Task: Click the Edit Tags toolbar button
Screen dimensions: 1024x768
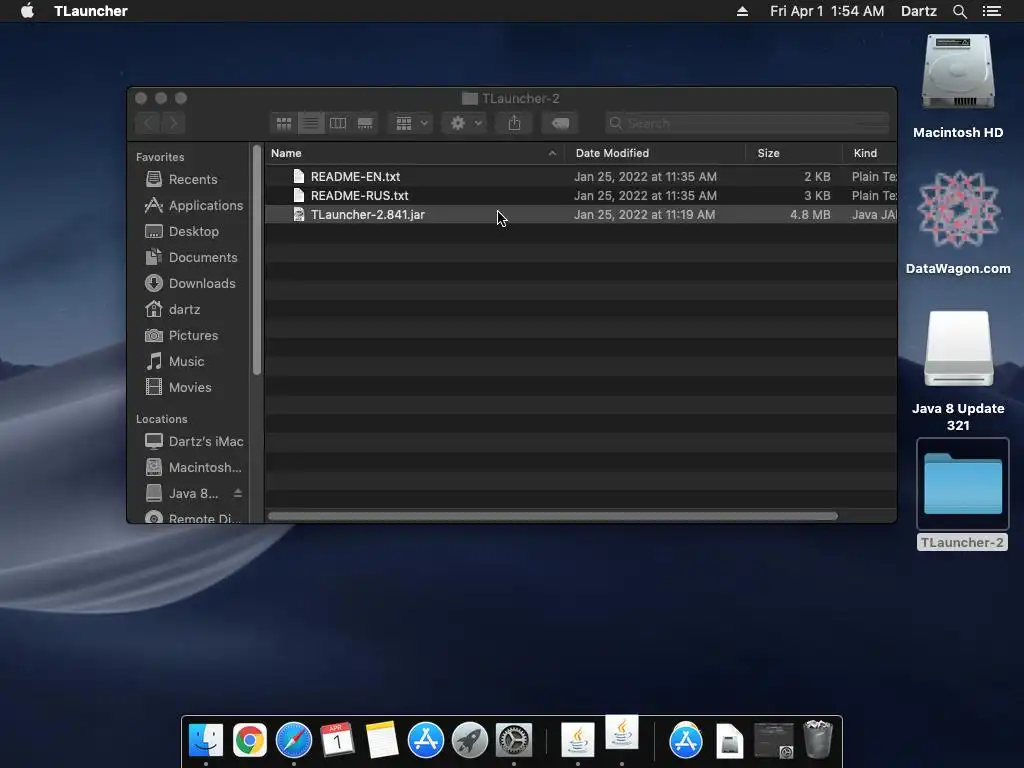Action: tap(560, 123)
